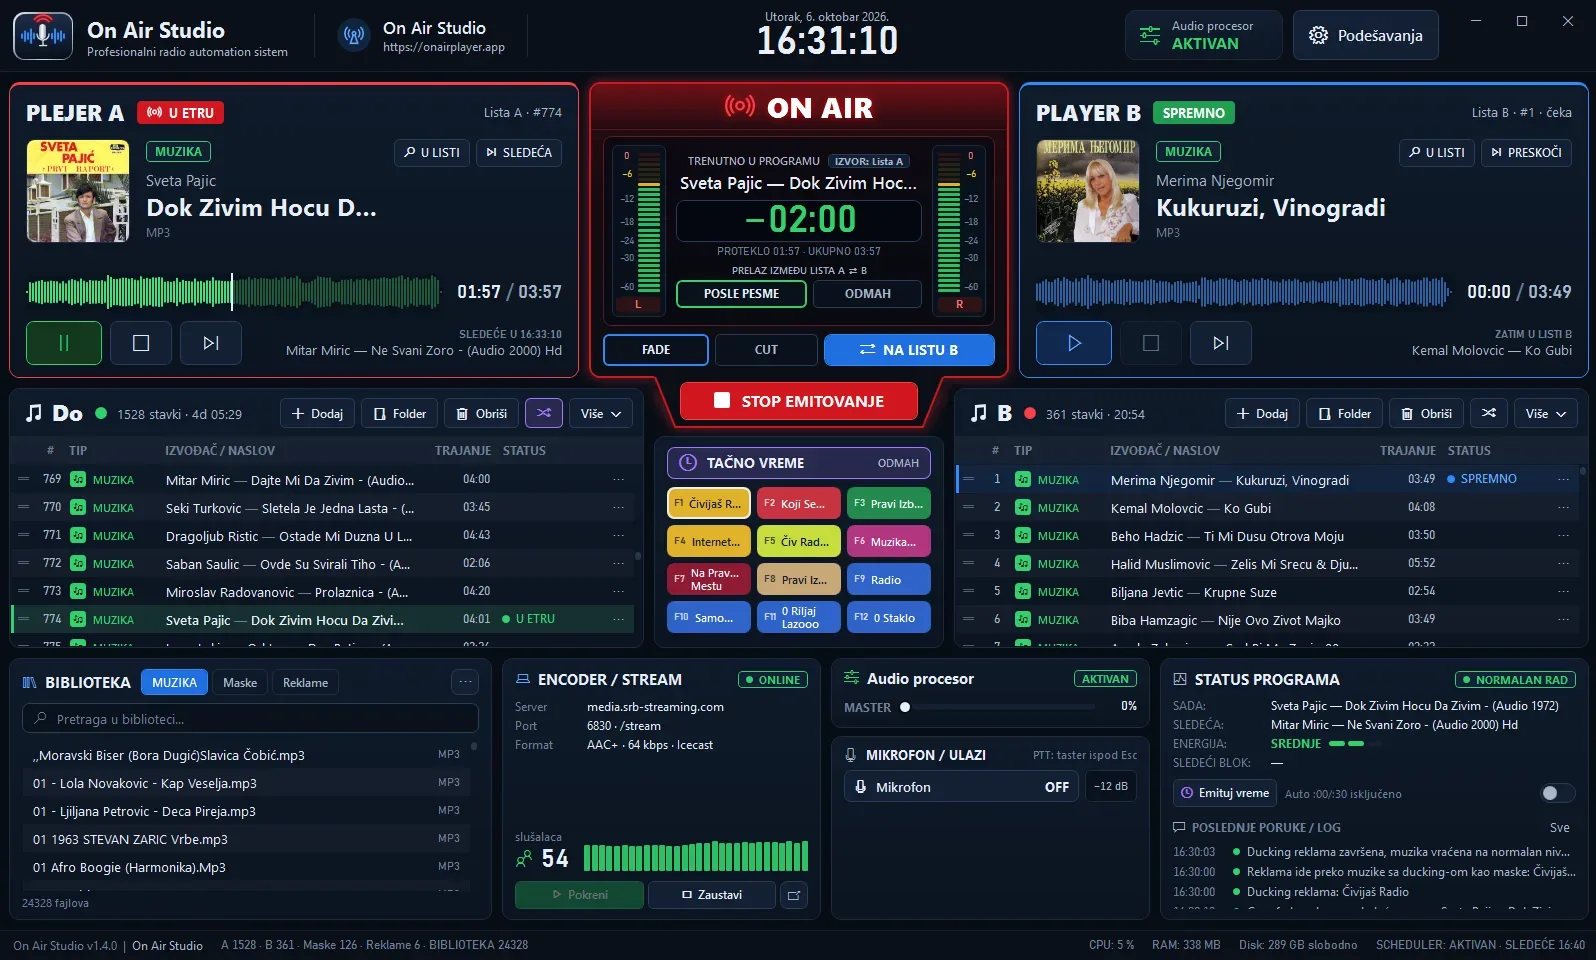The height and width of the screenshot is (960, 1596).
Task: Trigger F9 Radio jingle
Action: (889, 579)
